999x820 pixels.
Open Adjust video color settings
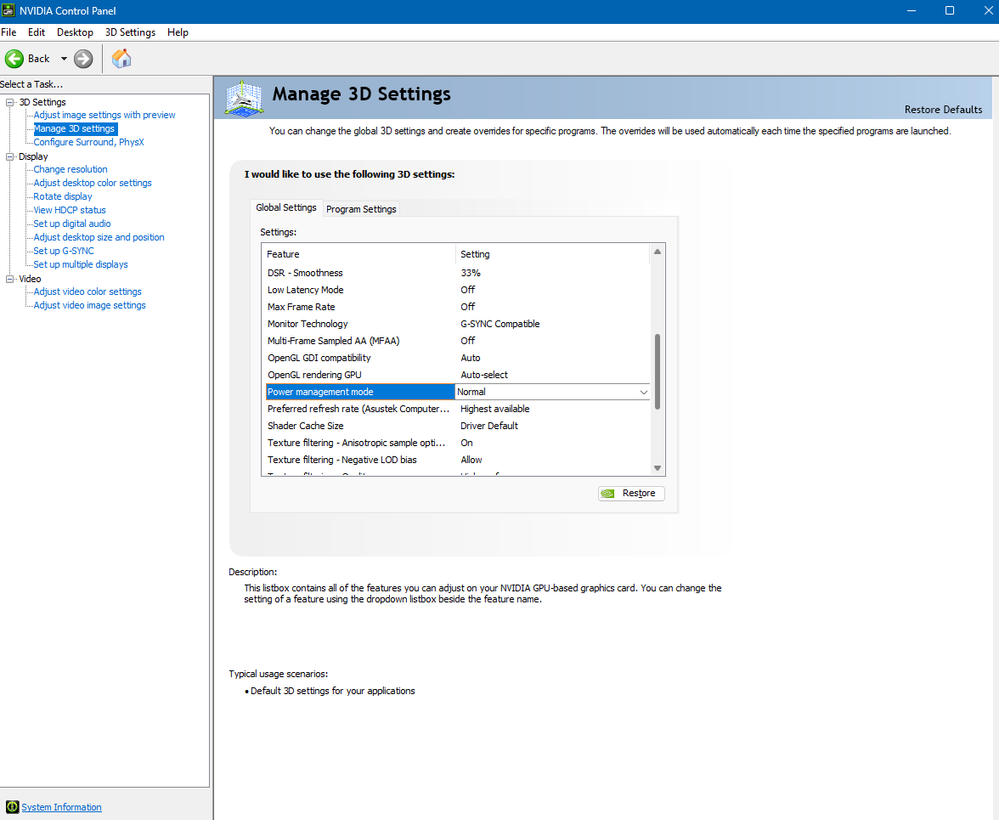[87, 292]
